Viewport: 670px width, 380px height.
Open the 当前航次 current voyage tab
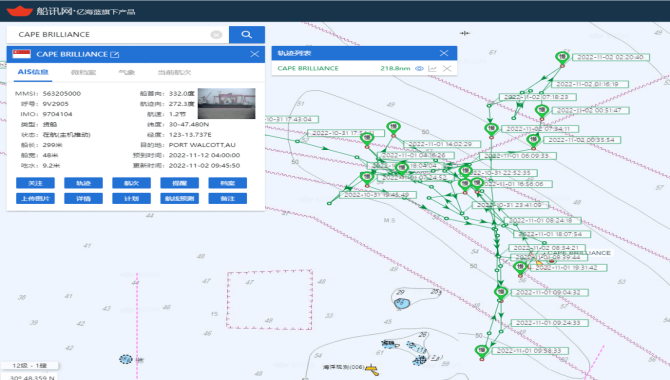click(174, 72)
